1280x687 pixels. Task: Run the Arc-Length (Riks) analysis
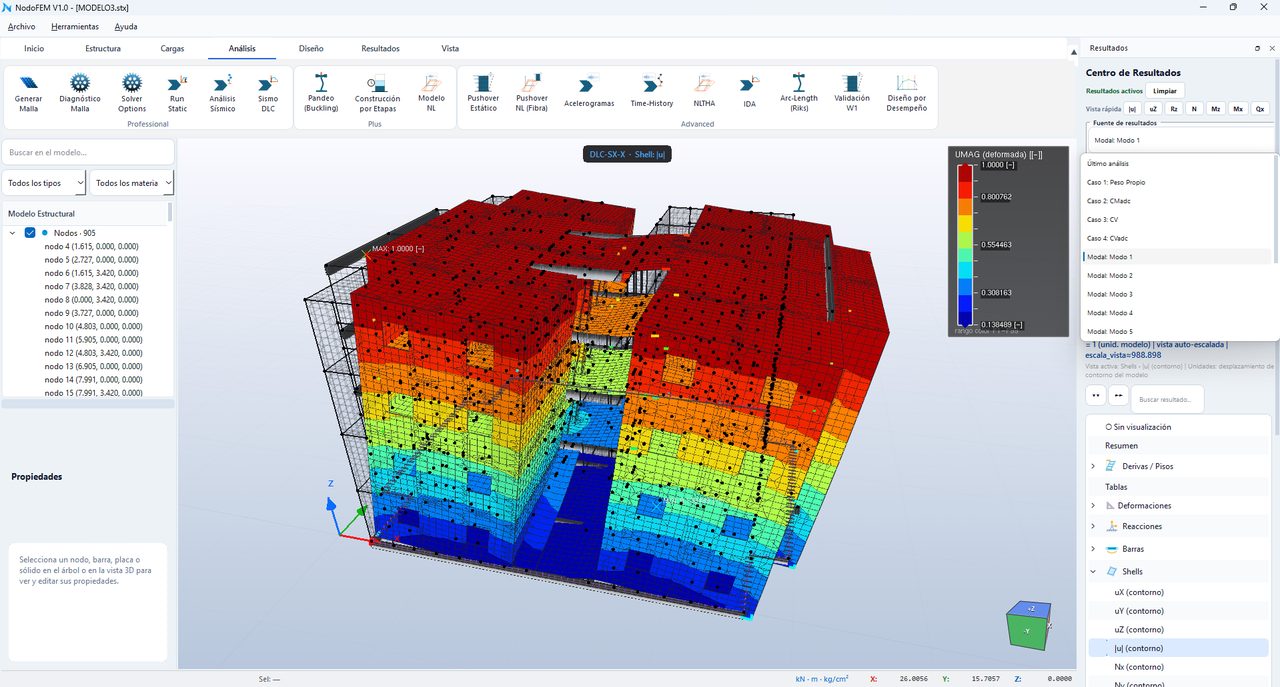click(x=799, y=93)
